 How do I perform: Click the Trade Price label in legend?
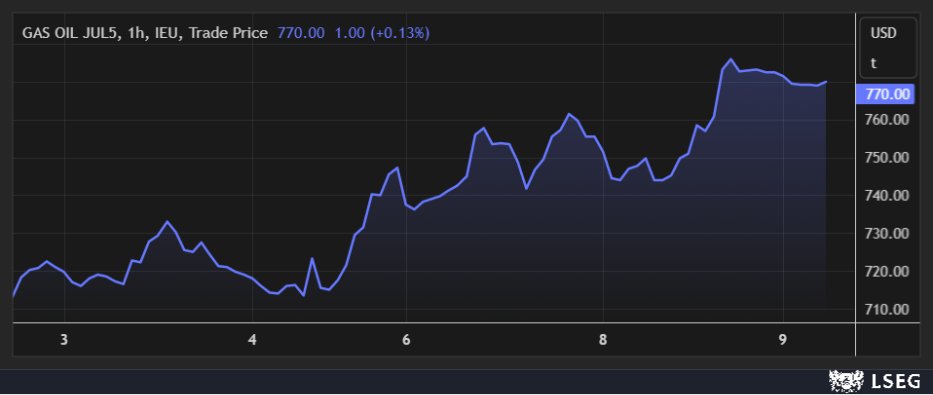click(228, 33)
